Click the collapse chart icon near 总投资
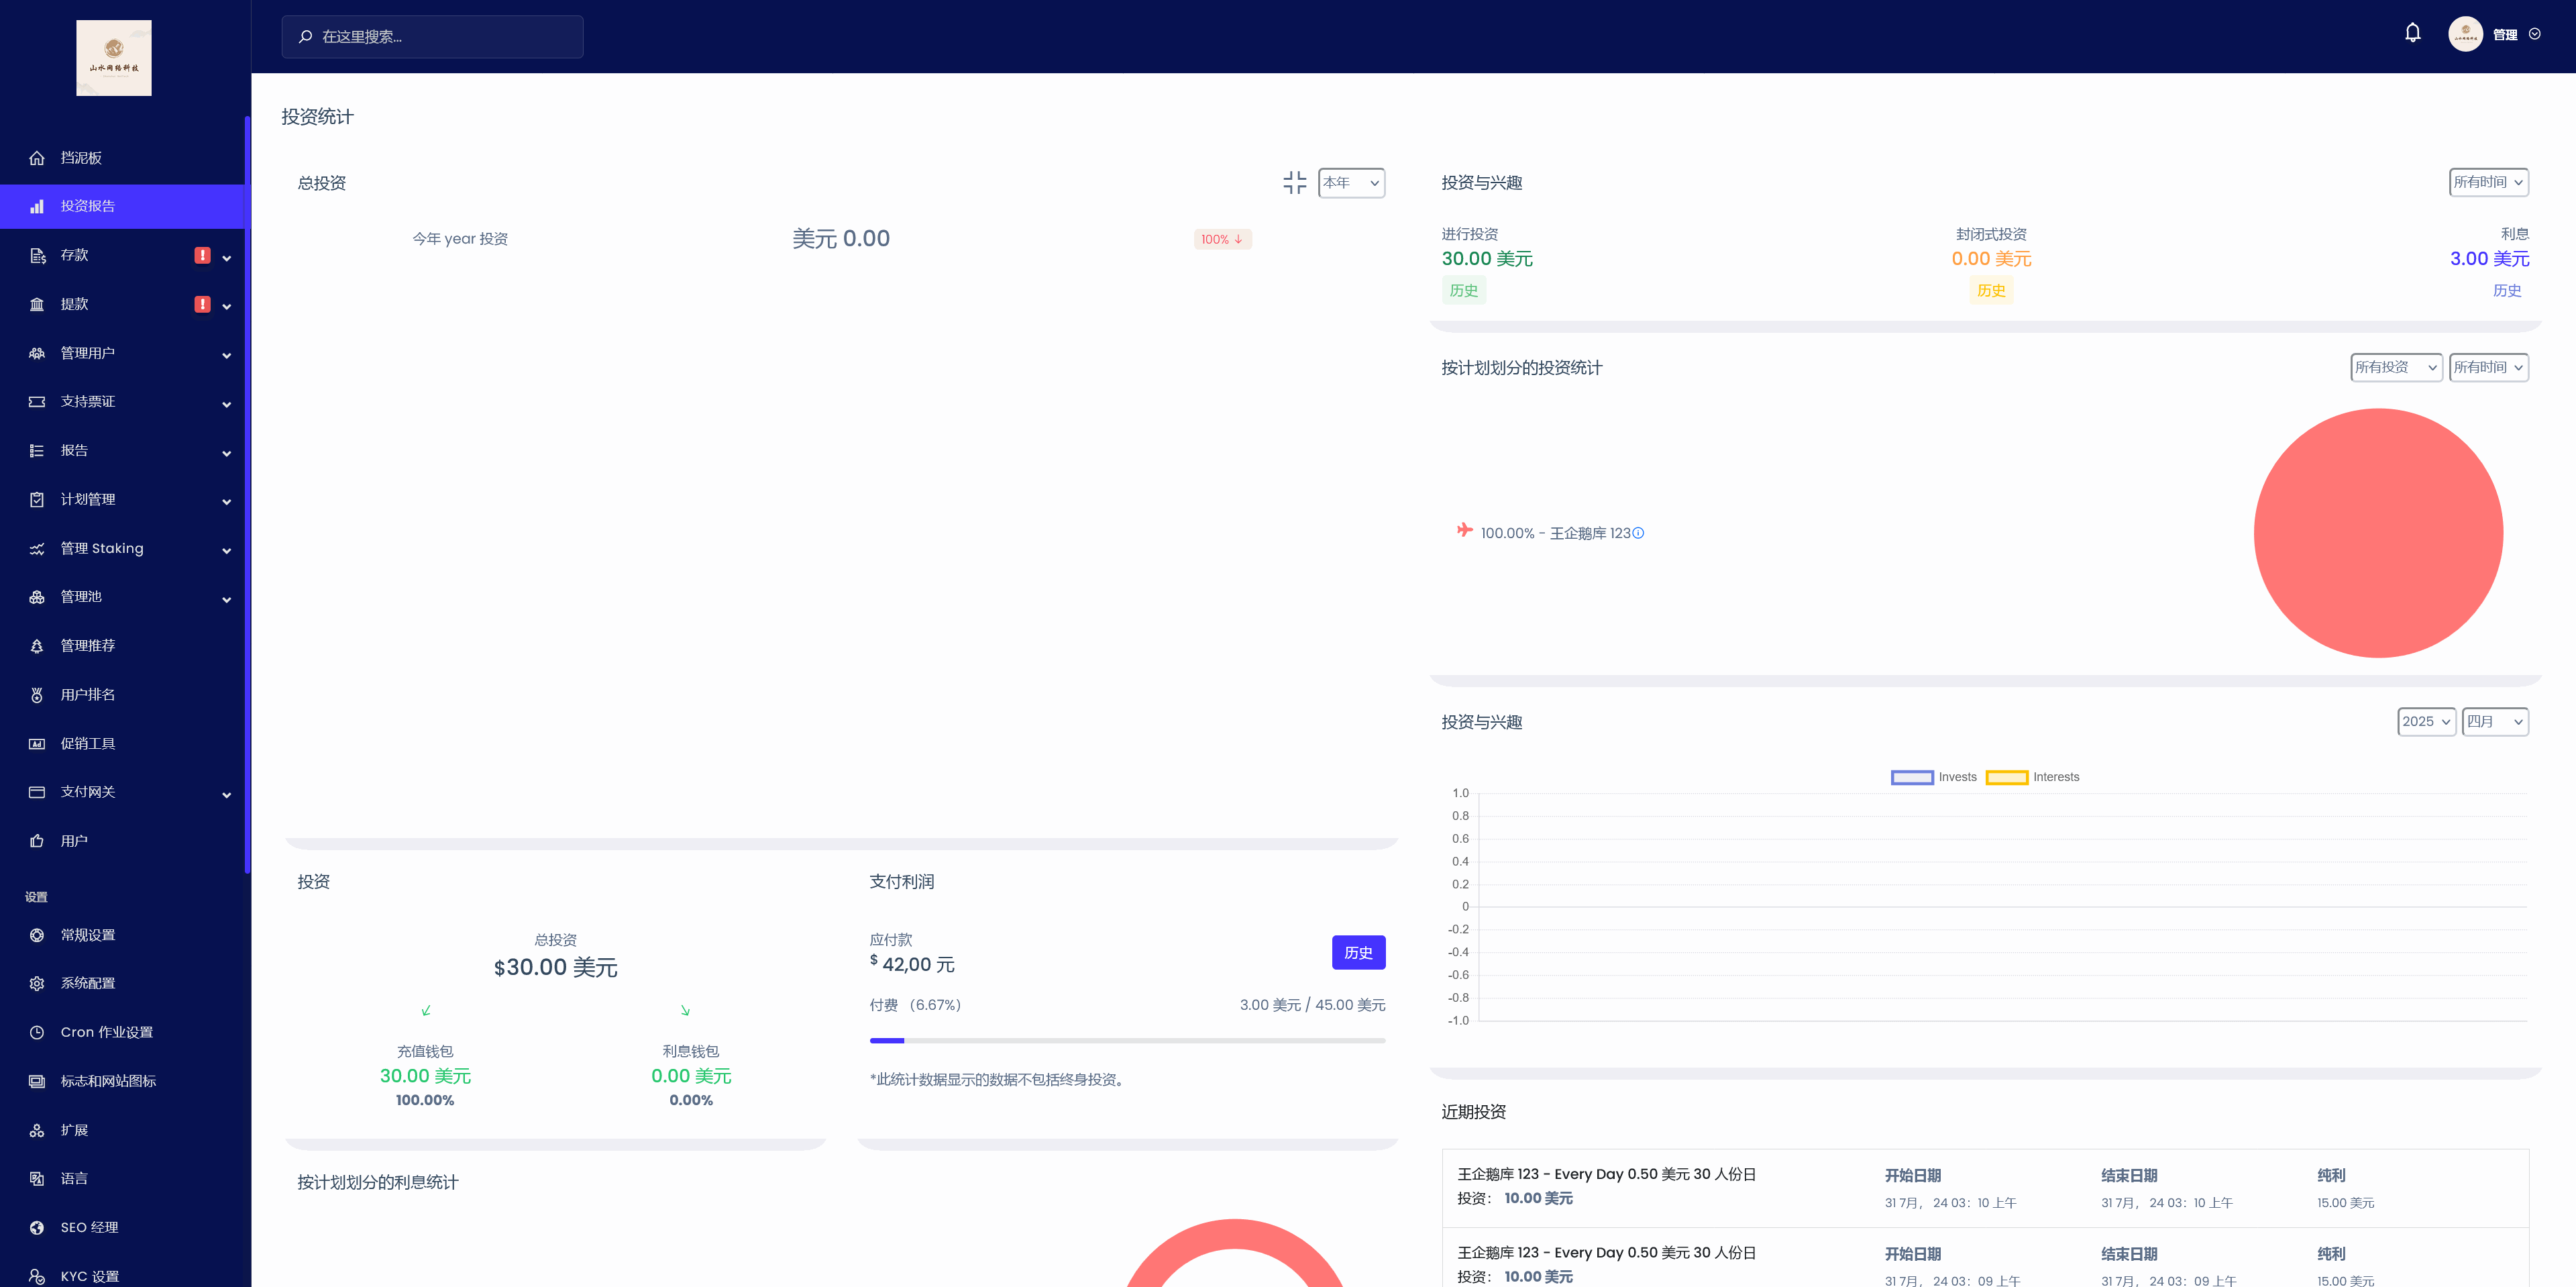Image resolution: width=2576 pixels, height=1287 pixels. pyautogui.click(x=1295, y=183)
